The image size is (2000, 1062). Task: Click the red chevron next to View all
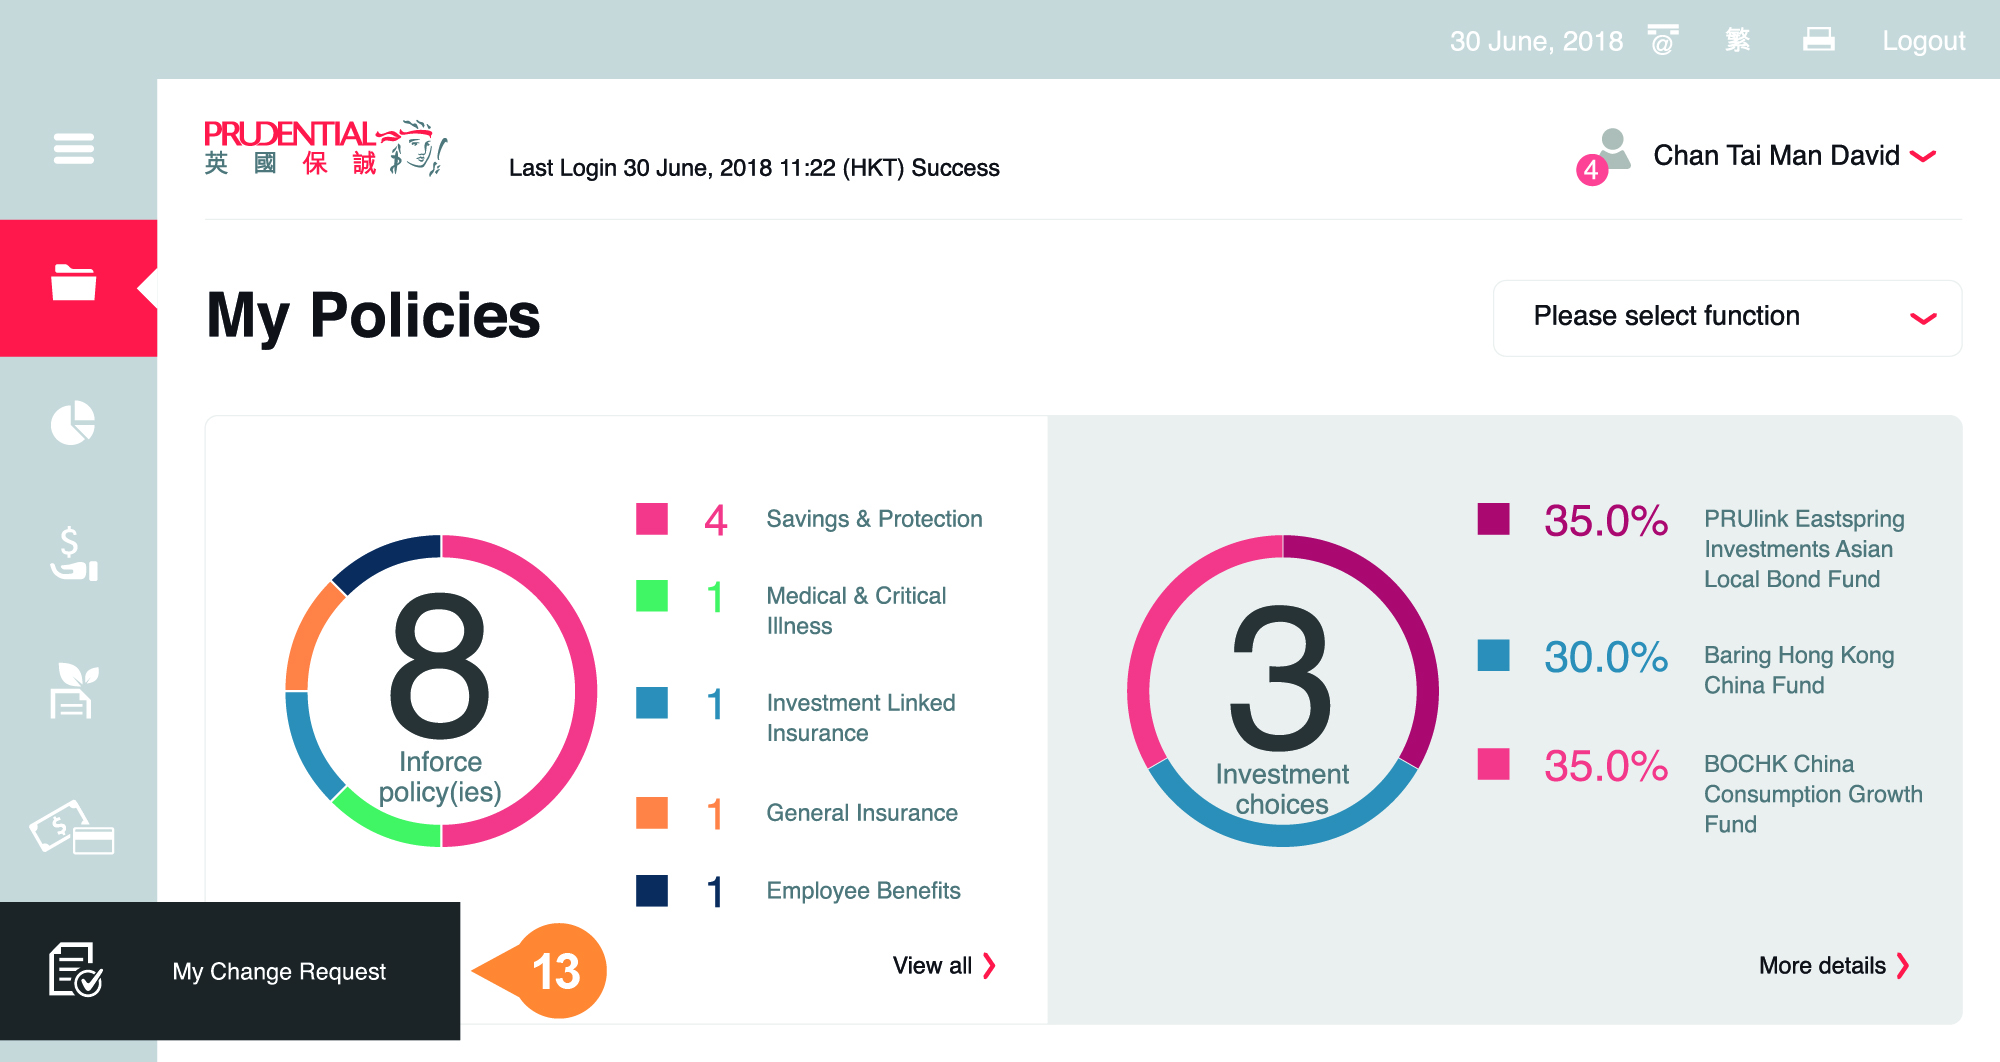point(989,965)
